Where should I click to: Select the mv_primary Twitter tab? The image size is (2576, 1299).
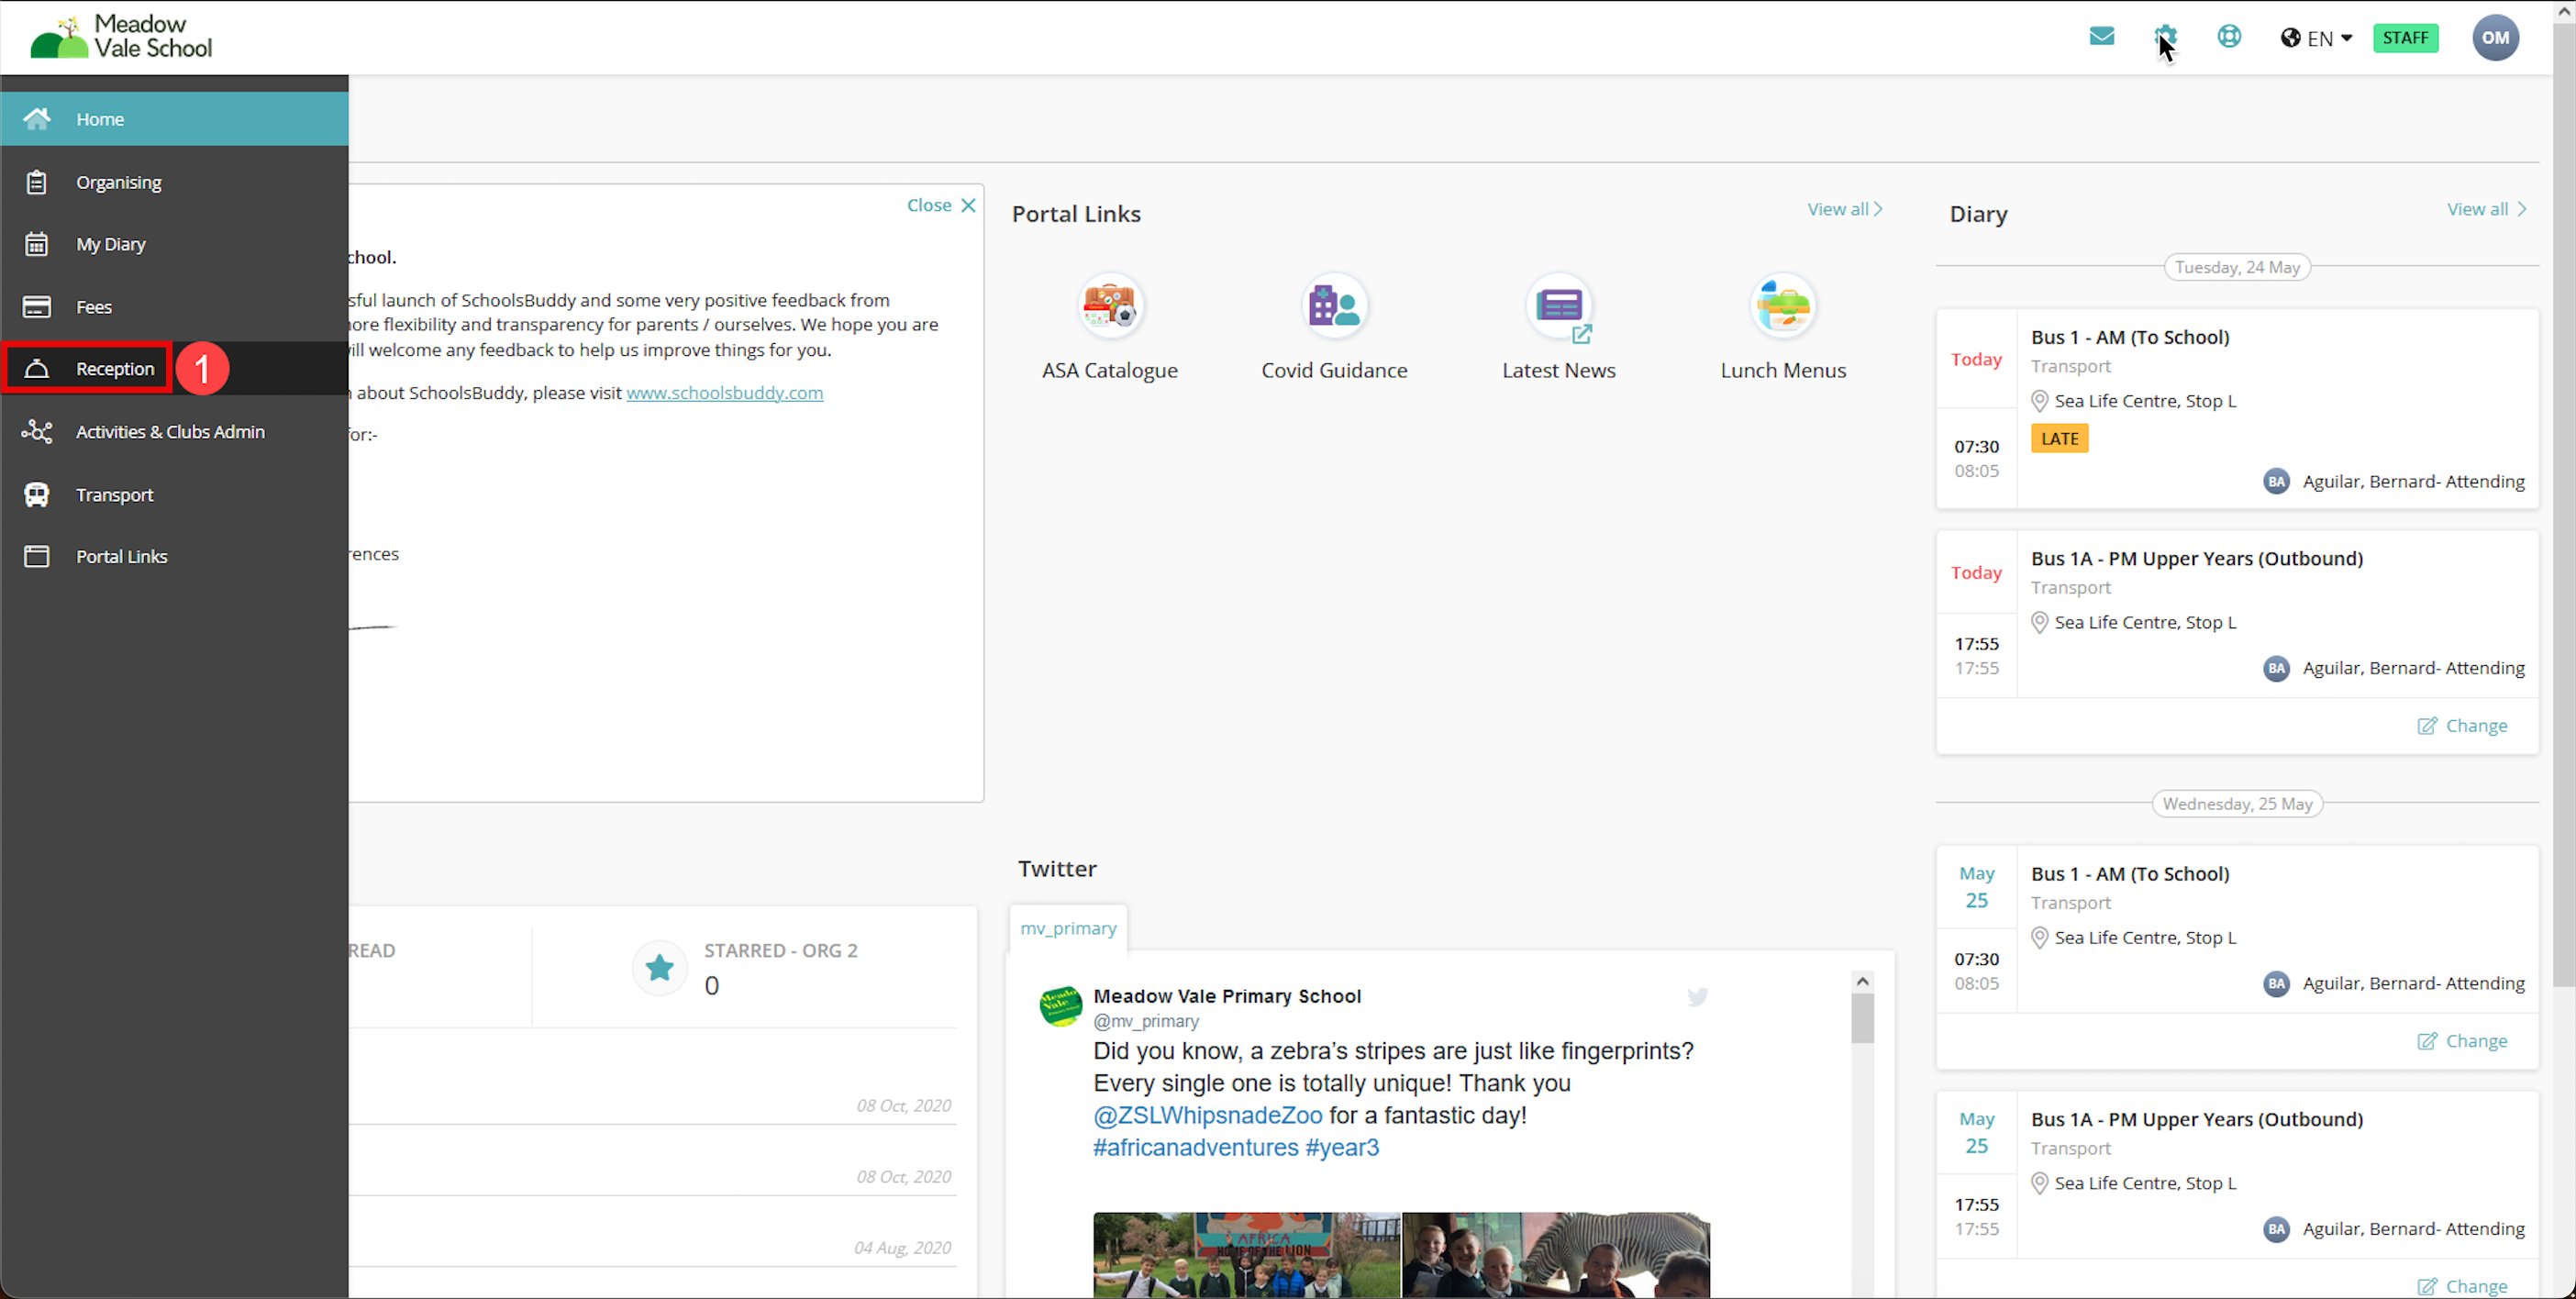[1068, 928]
